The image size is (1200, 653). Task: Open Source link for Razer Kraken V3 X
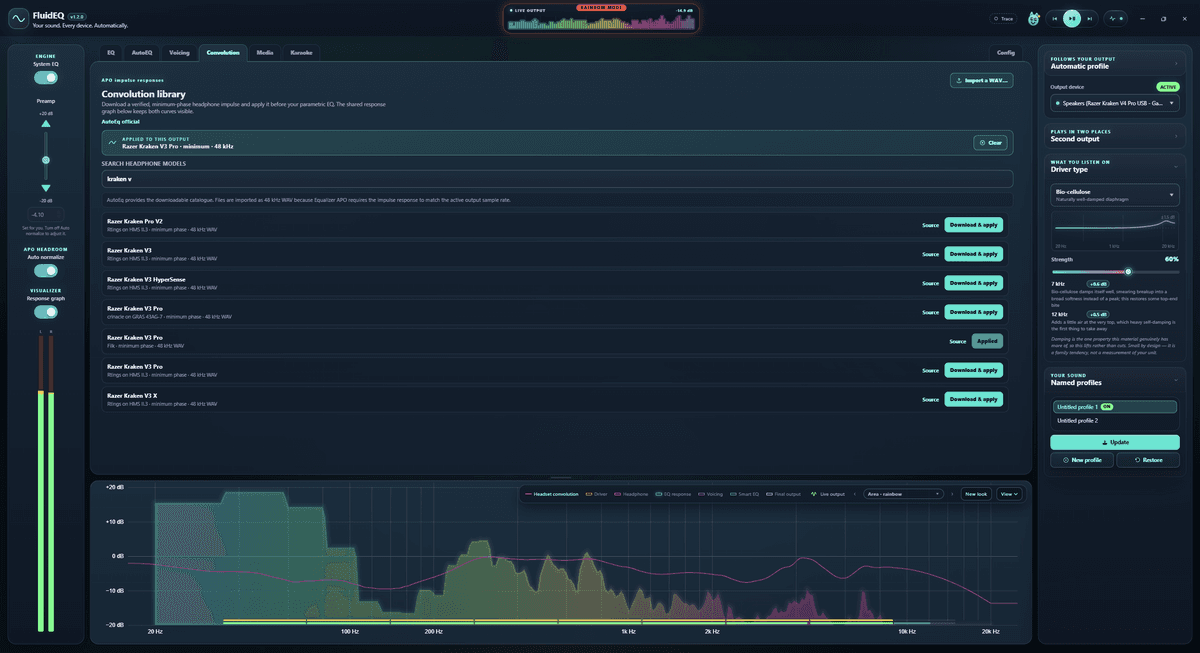pyautogui.click(x=930, y=399)
